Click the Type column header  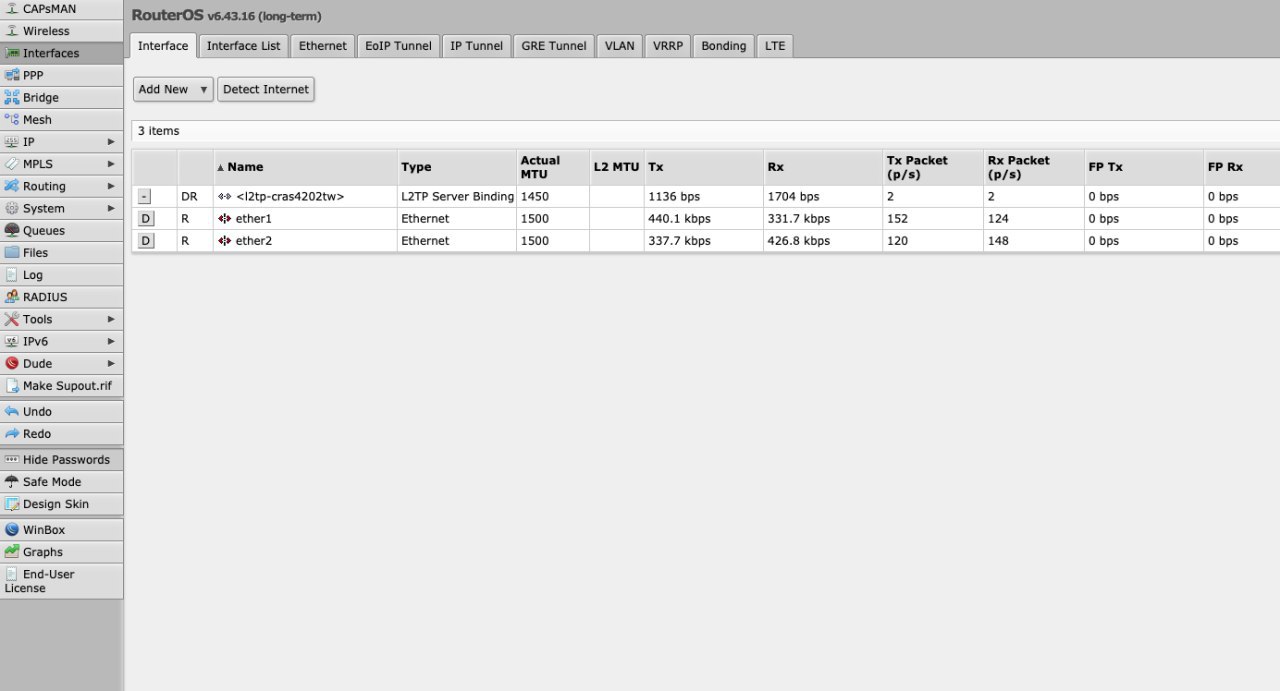click(x=457, y=167)
